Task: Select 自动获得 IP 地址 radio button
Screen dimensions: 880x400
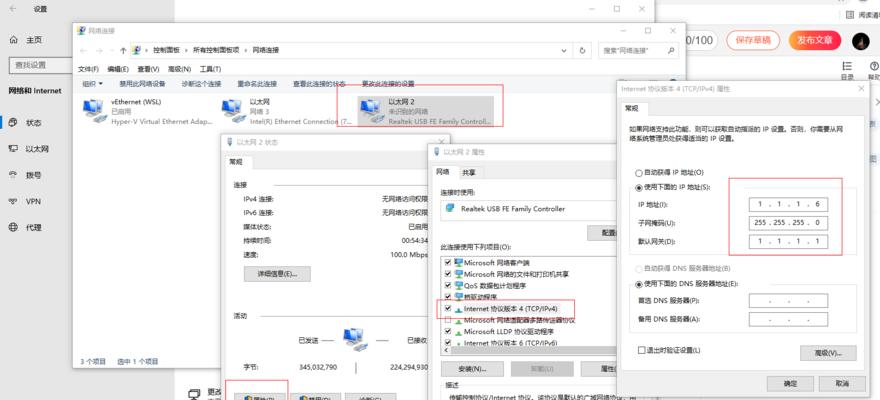Action: click(x=638, y=173)
